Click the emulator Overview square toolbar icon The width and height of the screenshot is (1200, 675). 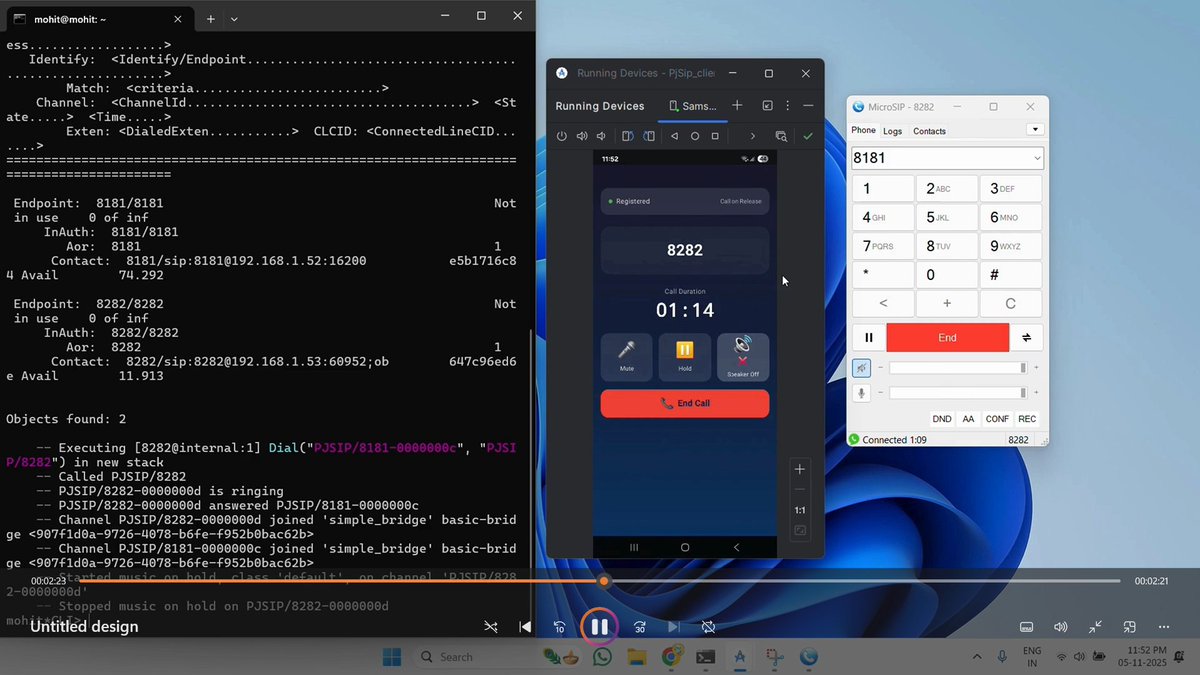click(x=715, y=136)
